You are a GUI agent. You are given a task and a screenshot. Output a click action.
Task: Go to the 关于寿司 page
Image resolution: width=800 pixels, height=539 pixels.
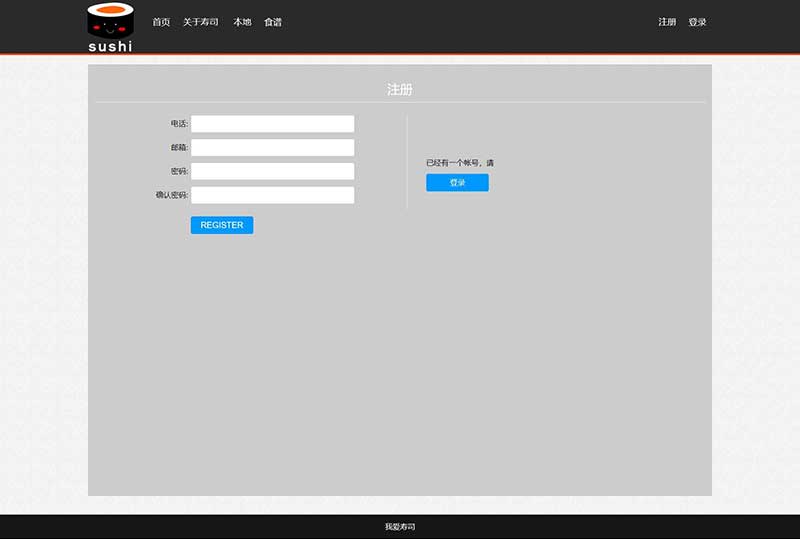point(201,22)
